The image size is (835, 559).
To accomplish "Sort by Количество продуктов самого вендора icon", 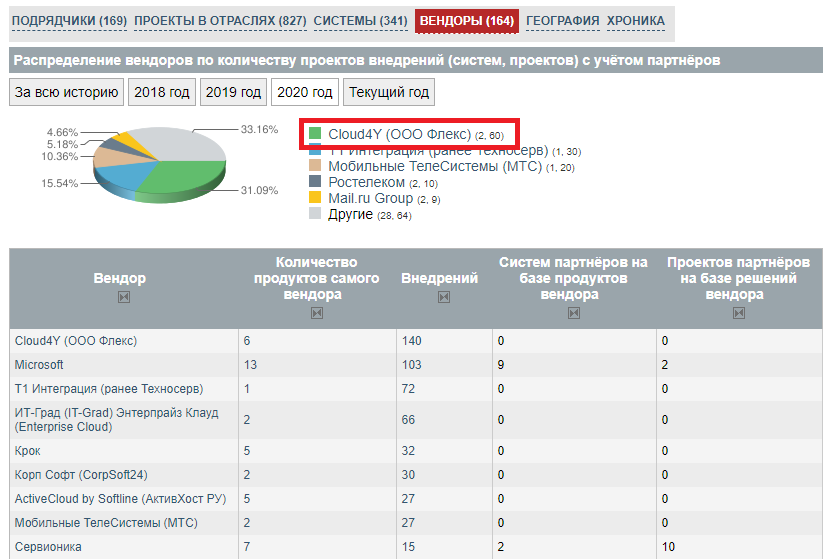I will click(x=317, y=313).
